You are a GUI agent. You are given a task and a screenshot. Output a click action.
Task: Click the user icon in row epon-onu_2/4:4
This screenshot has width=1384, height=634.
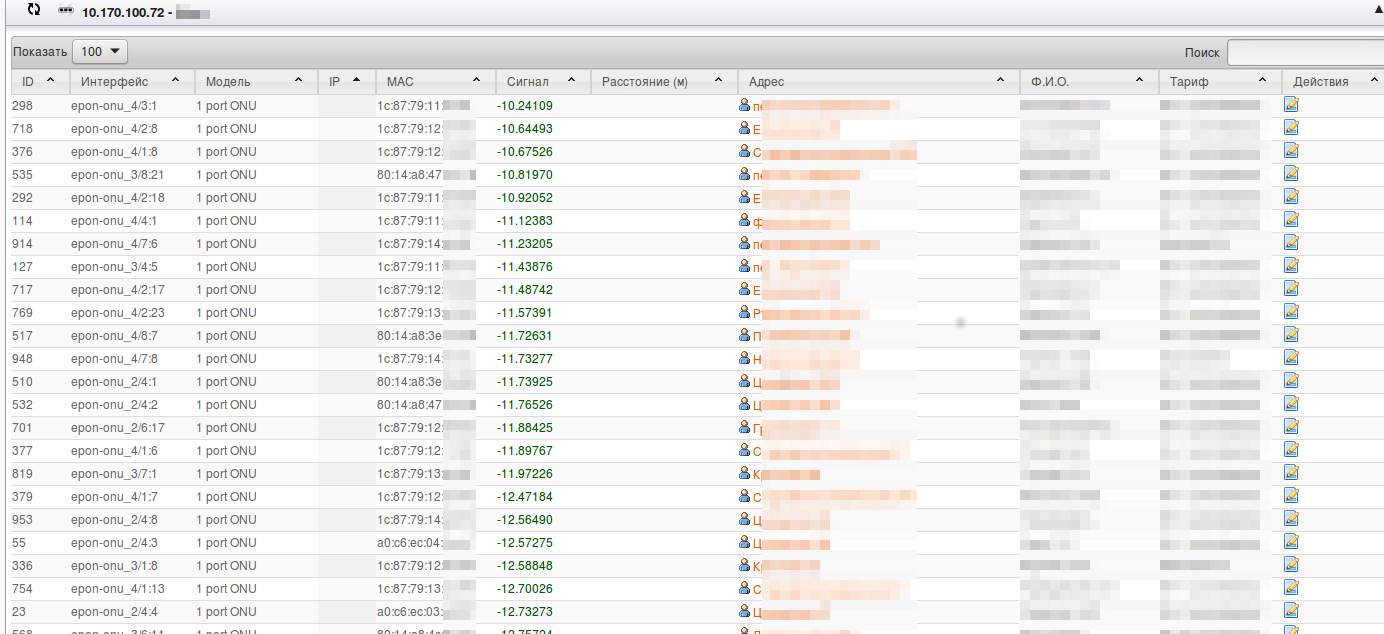coord(744,610)
